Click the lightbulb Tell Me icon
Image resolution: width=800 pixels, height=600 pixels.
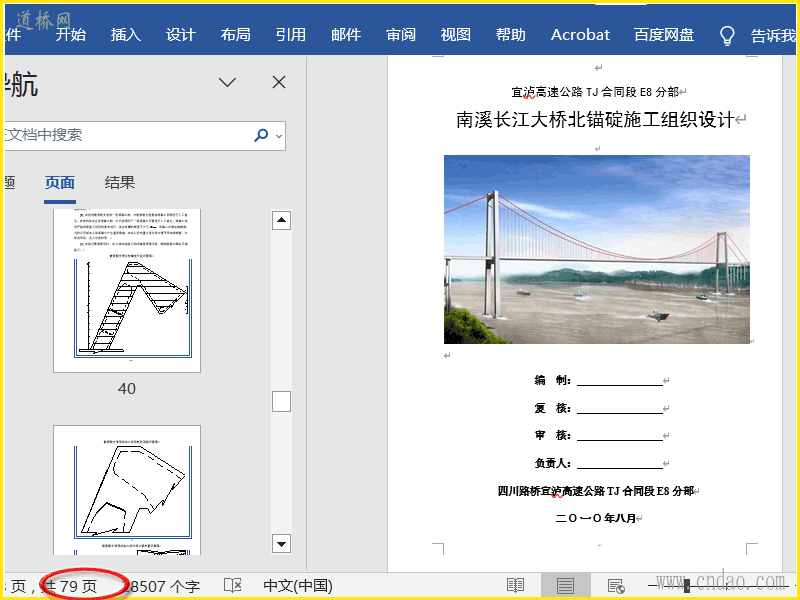[727, 36]
